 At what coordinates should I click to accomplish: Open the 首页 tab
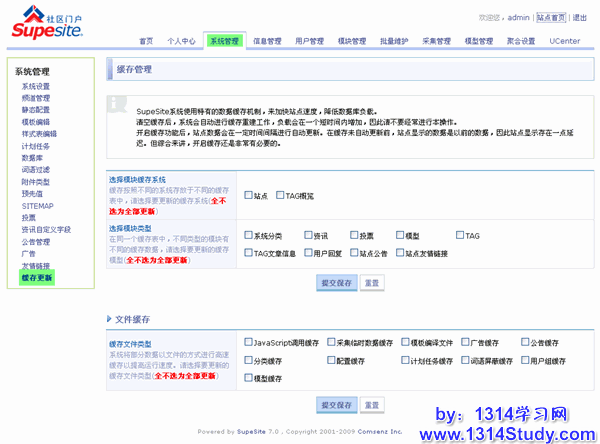pos(146,41)
